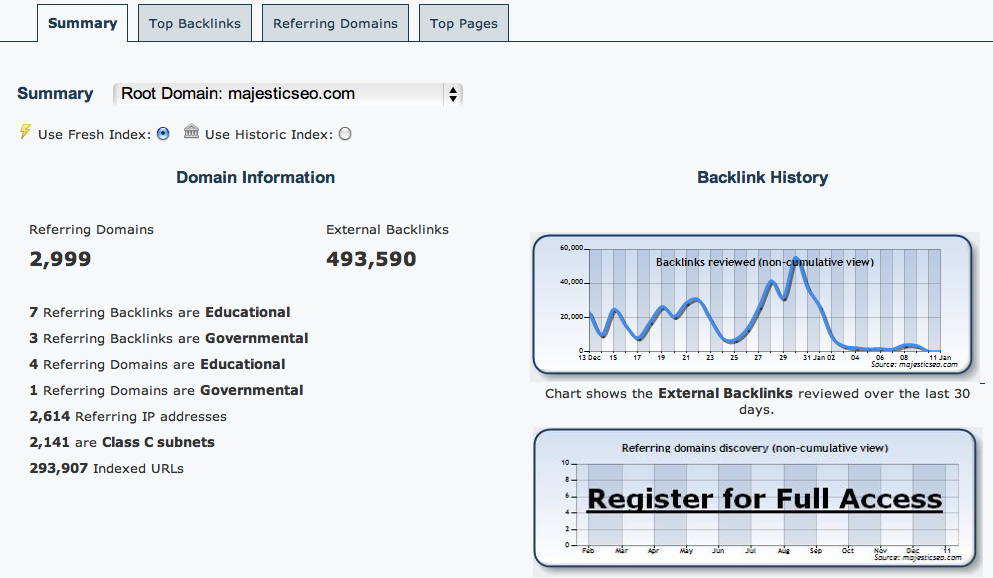Click the External Backlinks label above 493,590
The image size is (993, 578).
pyautogui.click(x=387, y=229)
